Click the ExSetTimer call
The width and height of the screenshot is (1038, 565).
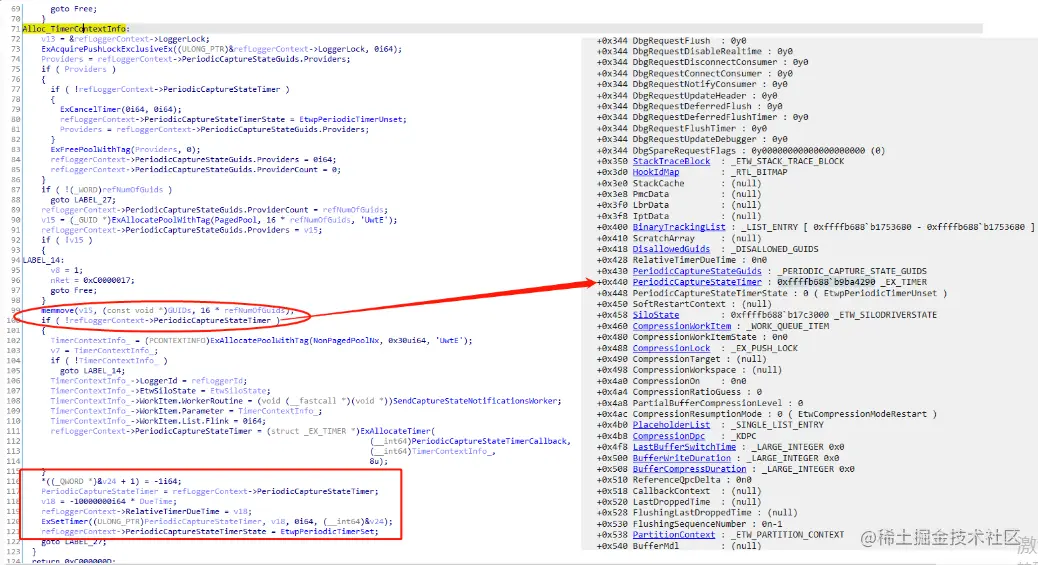pos(216,521)
